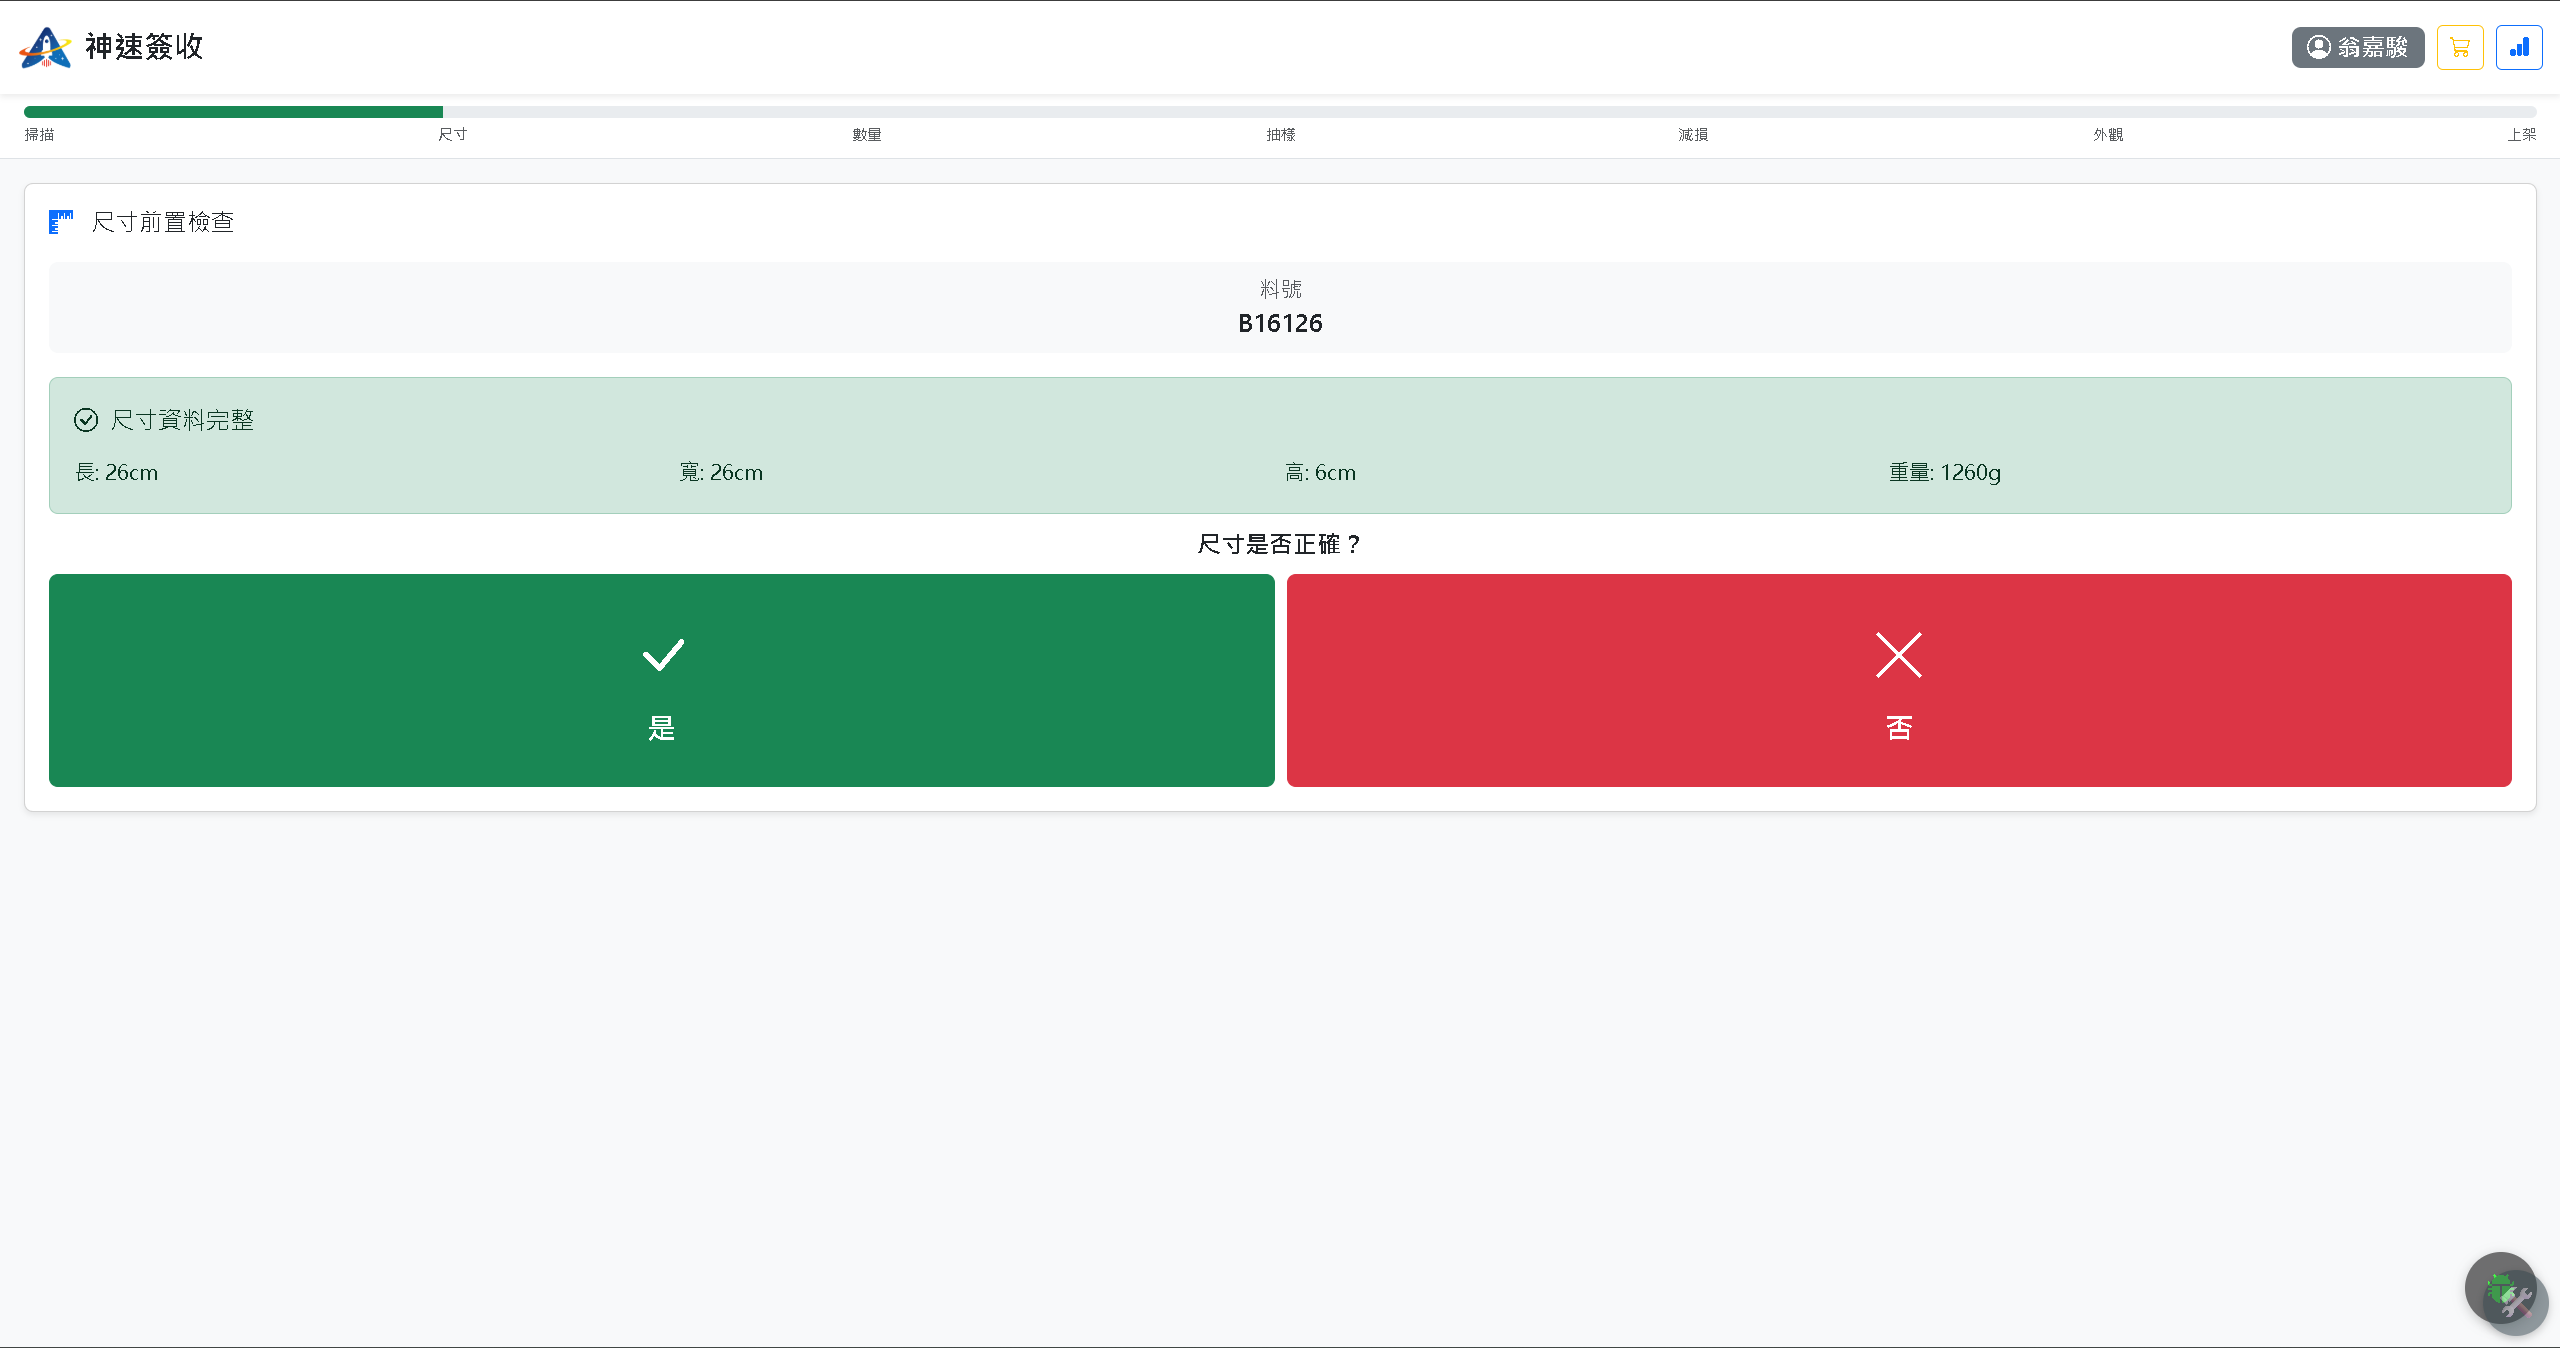Select the 尺寸 step label
Screen dimensions: 2560x1348
pyautogui.click(x=452, y=134)
